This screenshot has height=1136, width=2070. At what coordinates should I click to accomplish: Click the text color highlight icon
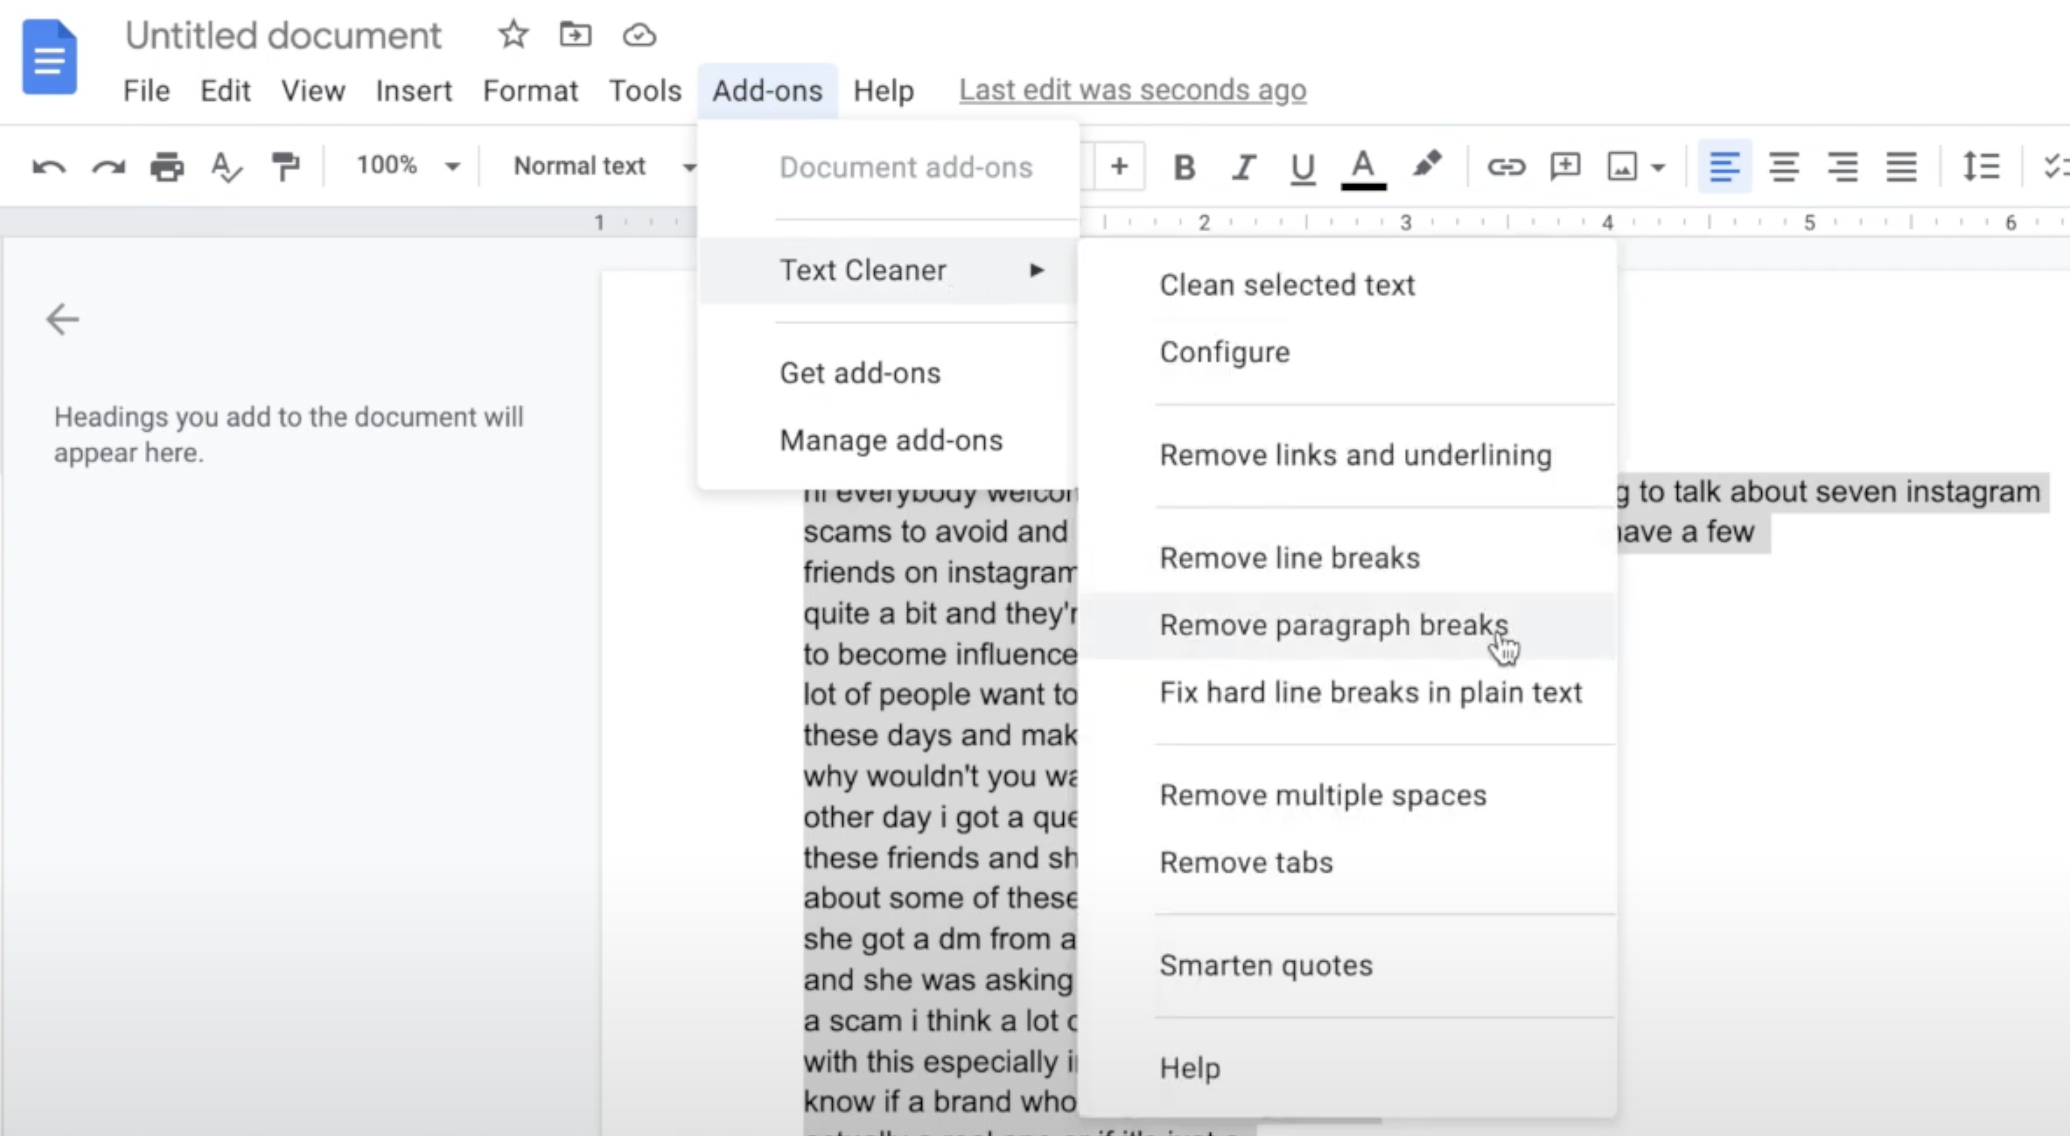[1427, 166]
